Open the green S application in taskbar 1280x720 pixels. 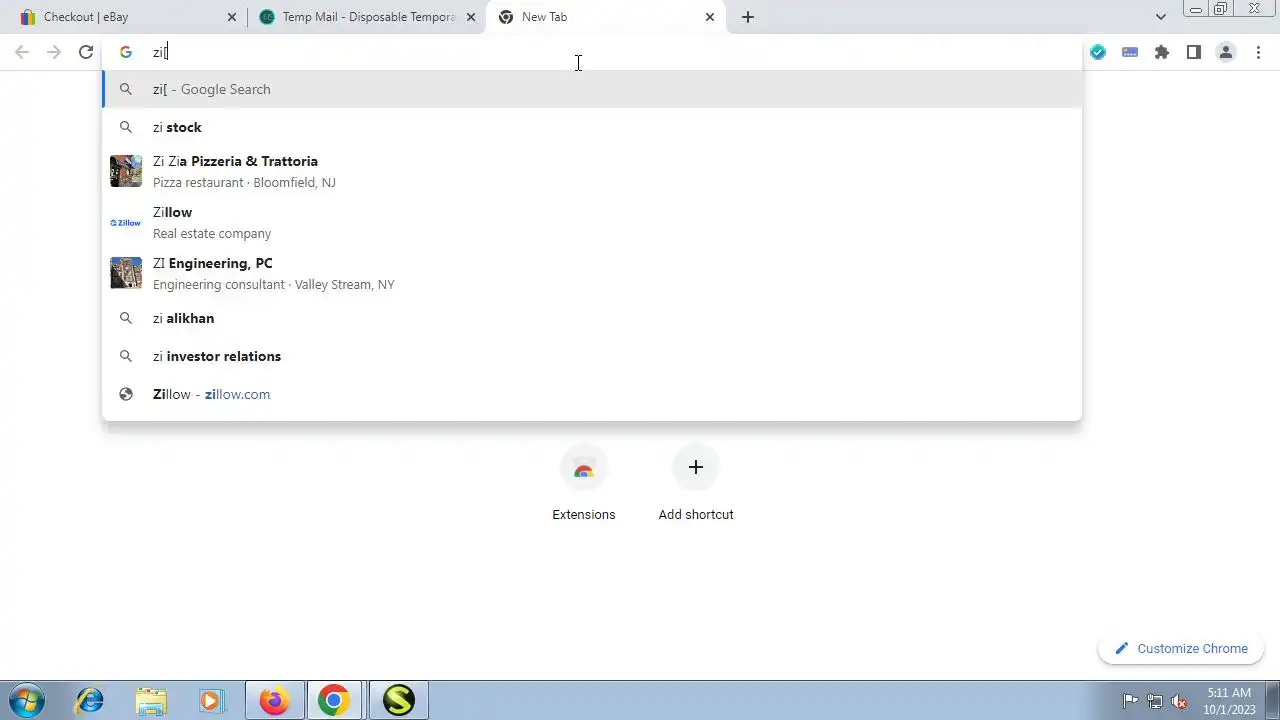[398, 700]
